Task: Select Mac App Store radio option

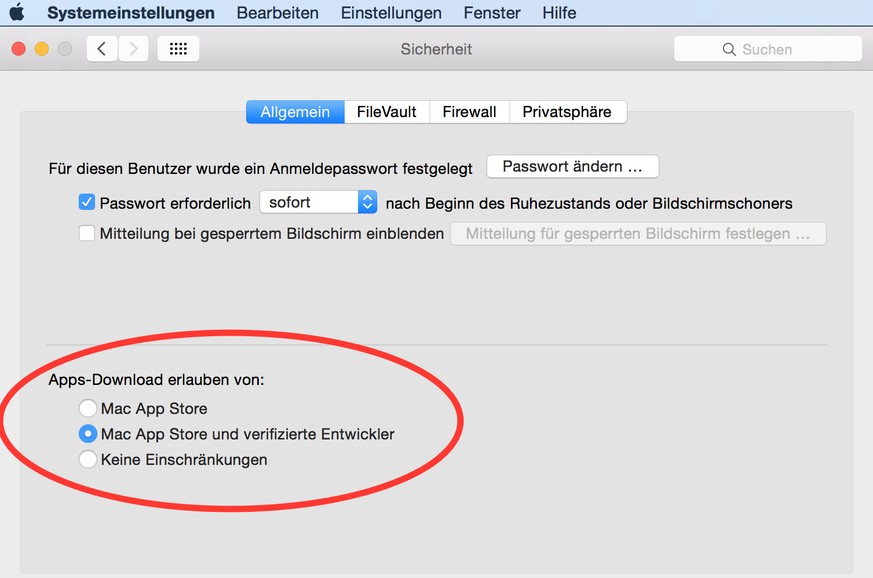Action: point(88,408)
